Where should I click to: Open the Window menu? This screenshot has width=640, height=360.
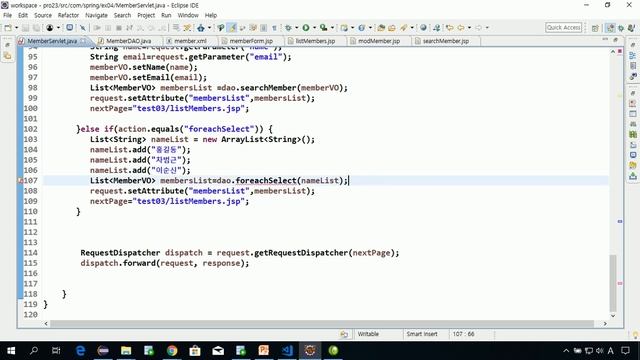[x=188, y=15]
